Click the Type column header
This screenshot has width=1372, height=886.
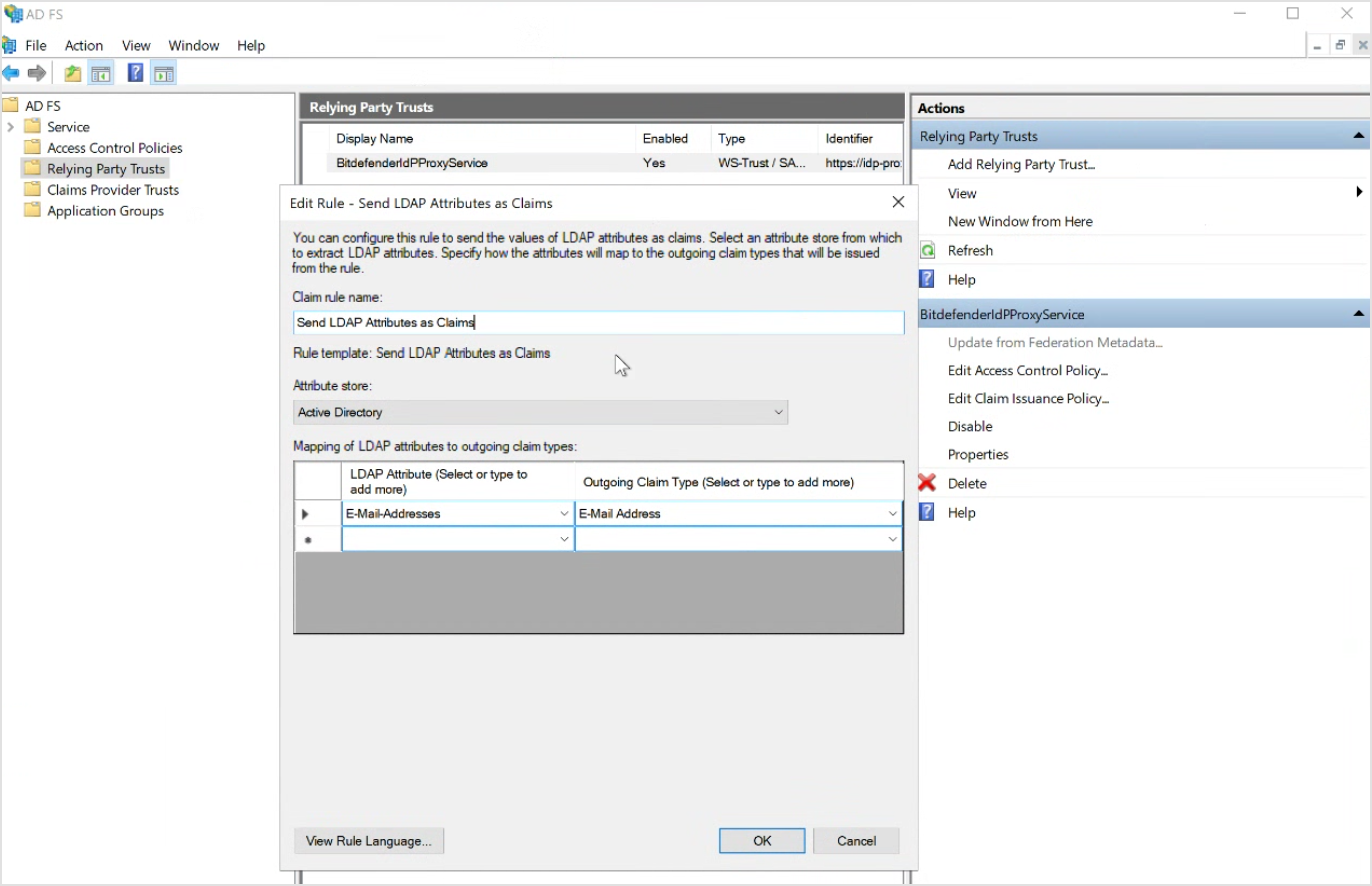tap(764, 139)
